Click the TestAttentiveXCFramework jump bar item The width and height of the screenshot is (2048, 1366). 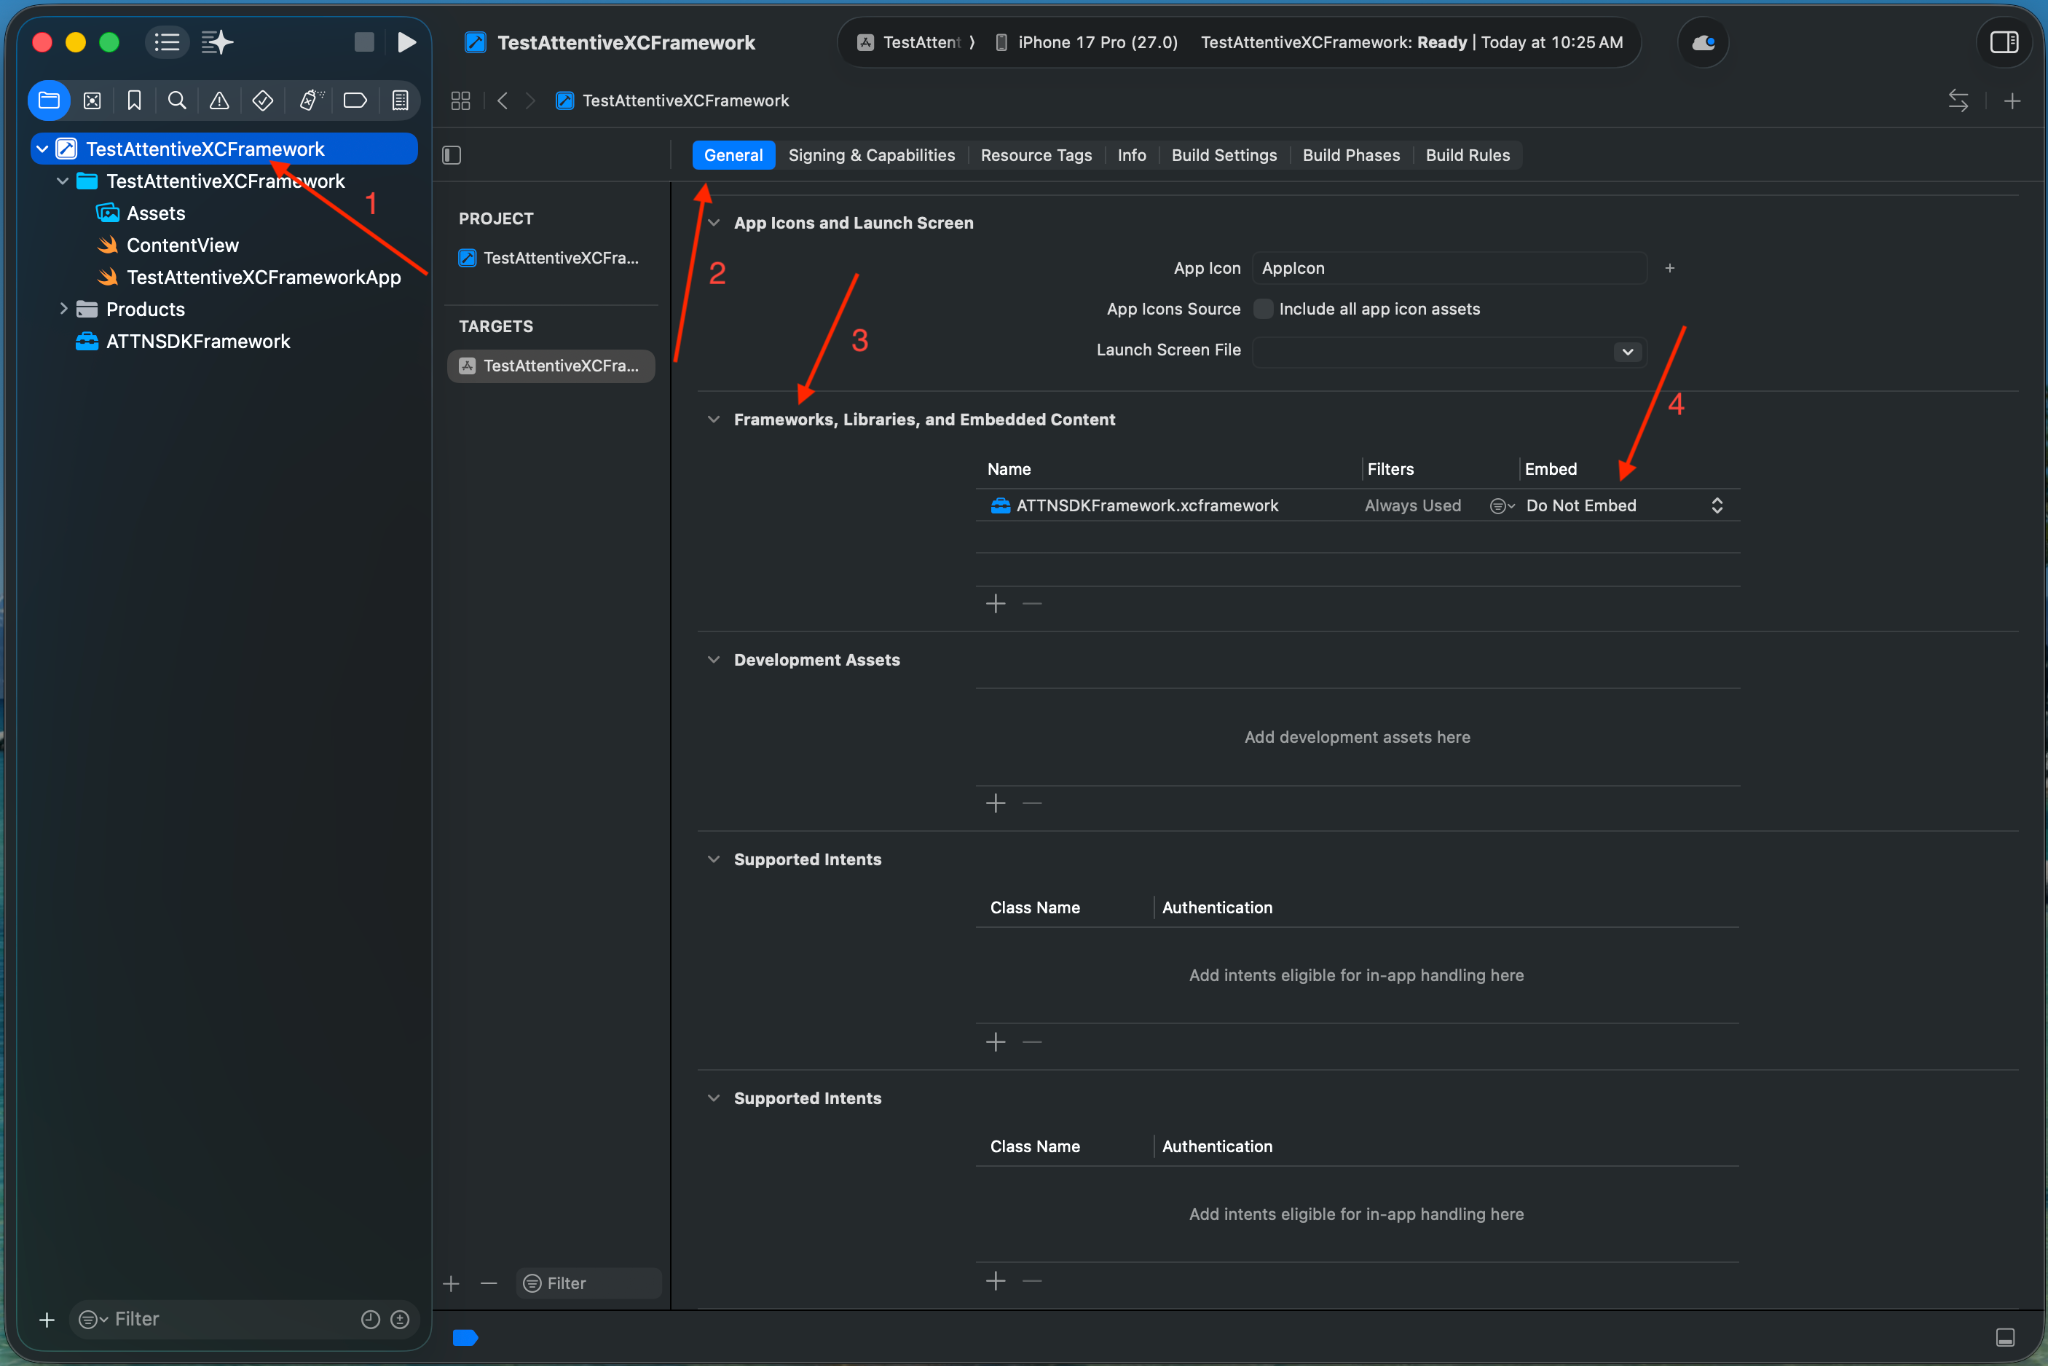674,101
